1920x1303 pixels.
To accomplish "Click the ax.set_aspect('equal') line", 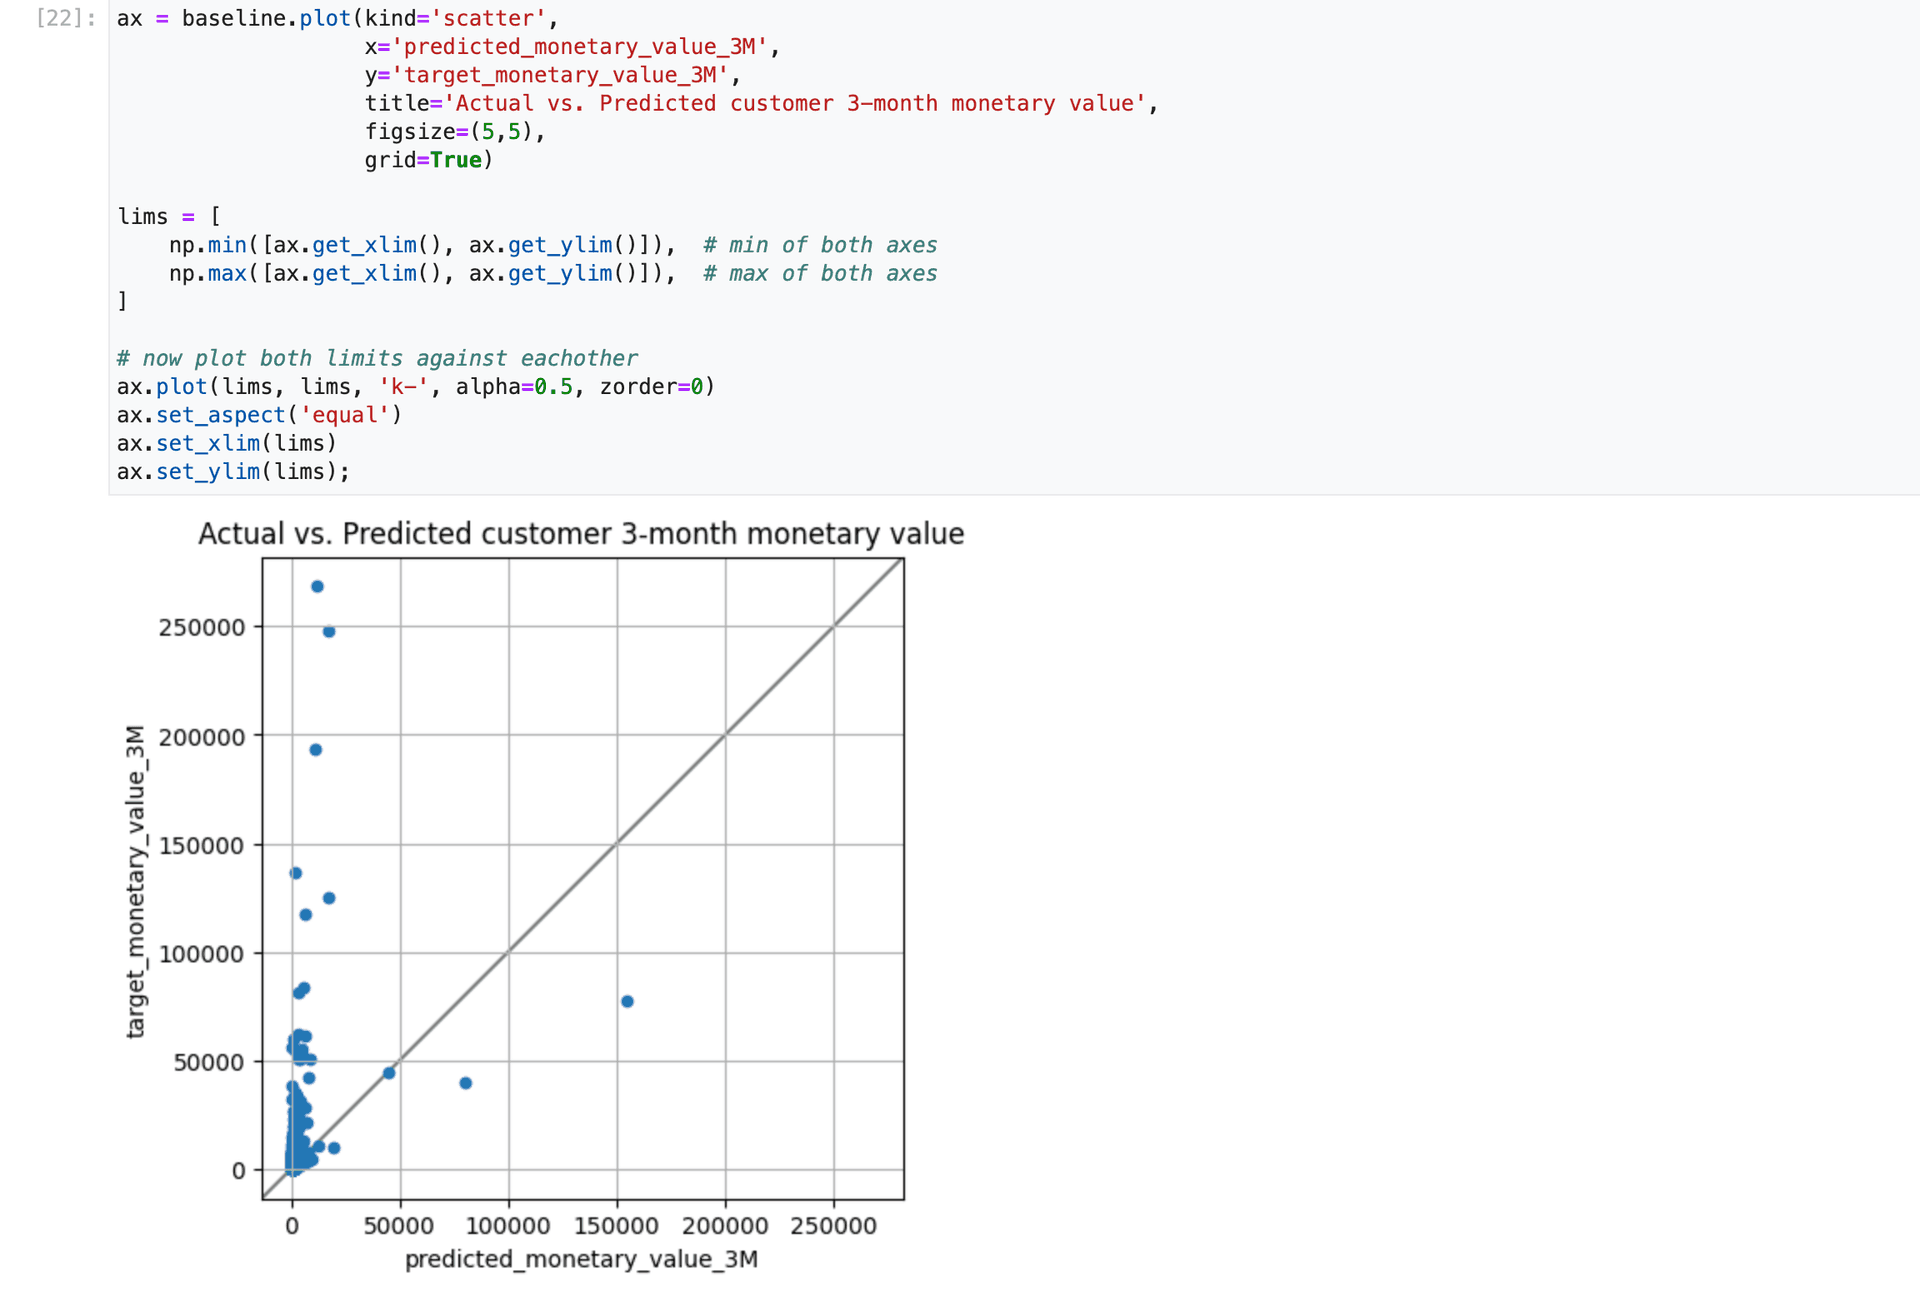I will click(x=259, y=415).
